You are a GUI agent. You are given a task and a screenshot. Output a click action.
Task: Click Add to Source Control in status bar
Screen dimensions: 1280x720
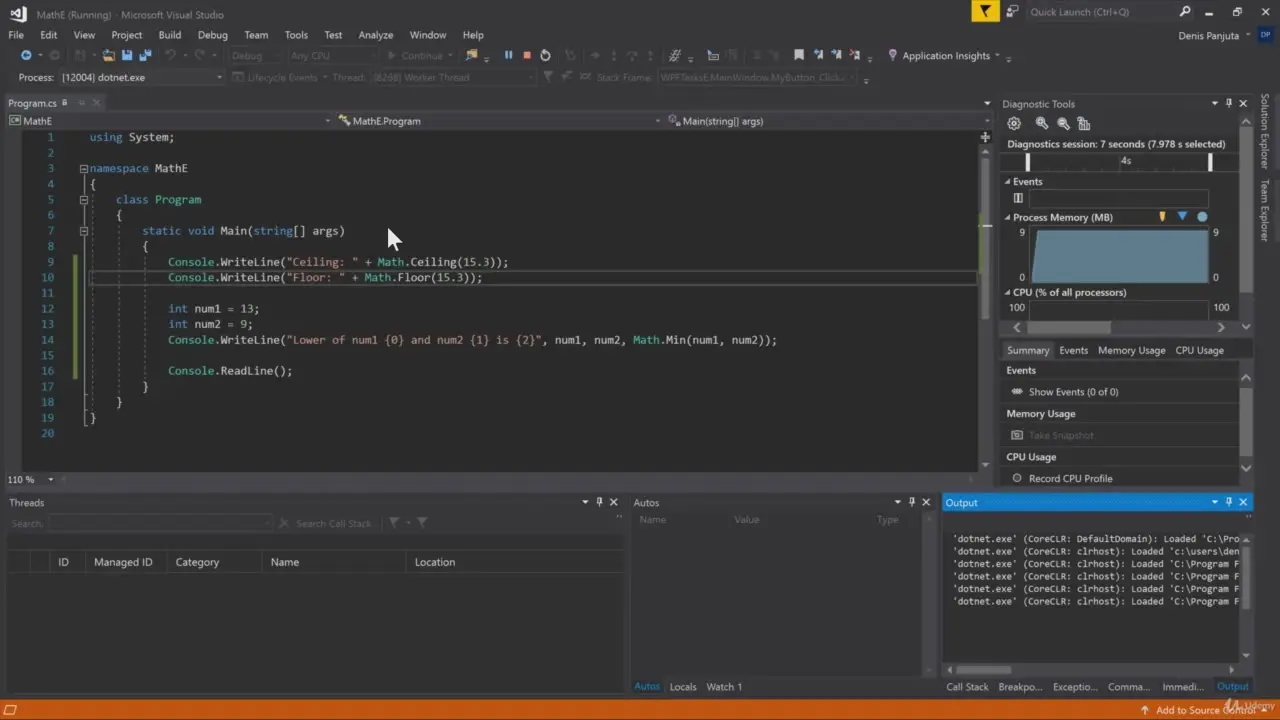coord(1205,710)
